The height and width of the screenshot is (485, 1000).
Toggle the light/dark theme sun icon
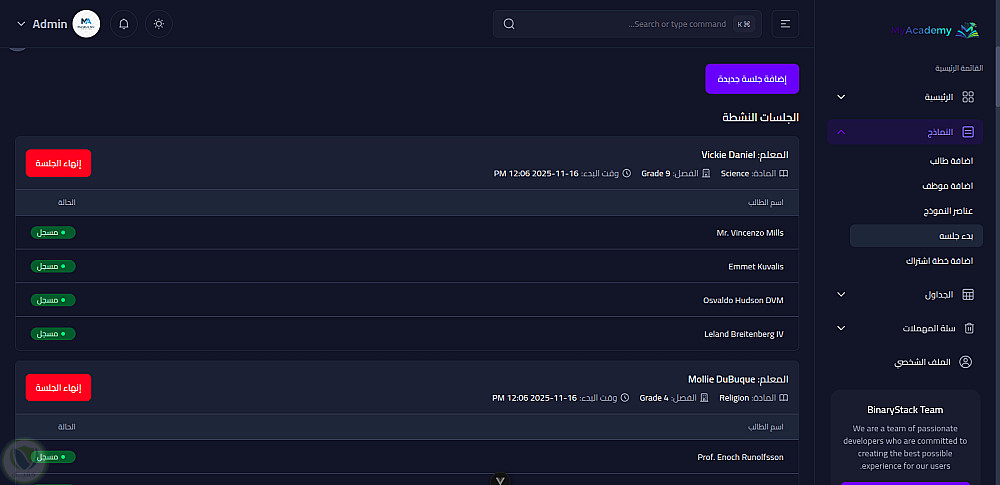point(158,24)
